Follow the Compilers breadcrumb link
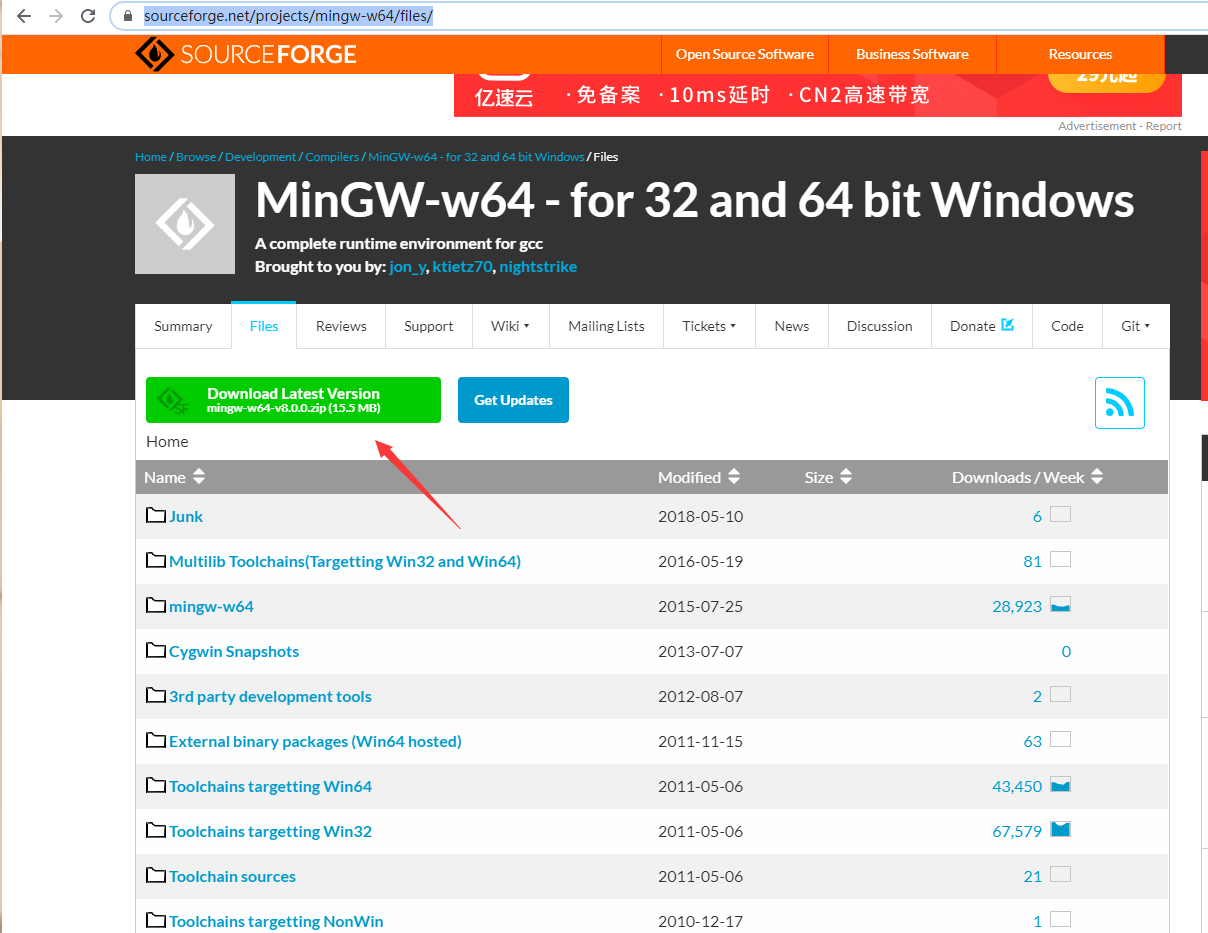This screenshot has height=933, width=1208. [332, 156]
